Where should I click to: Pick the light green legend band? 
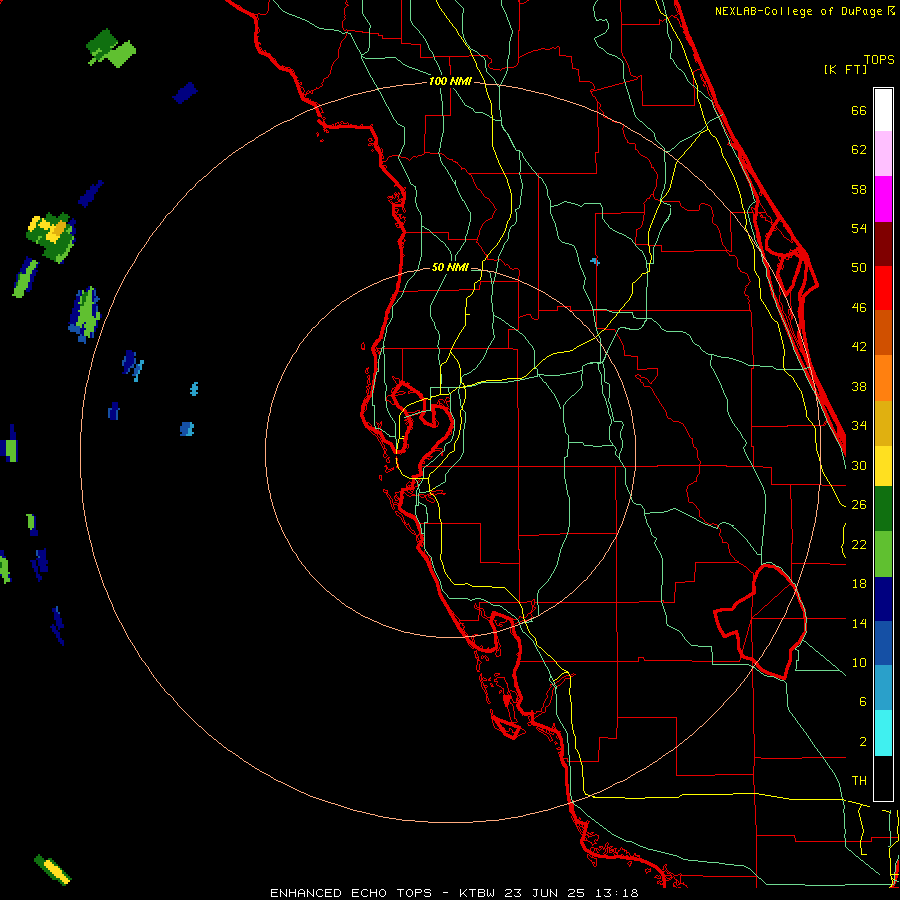(x=883, y=553)
